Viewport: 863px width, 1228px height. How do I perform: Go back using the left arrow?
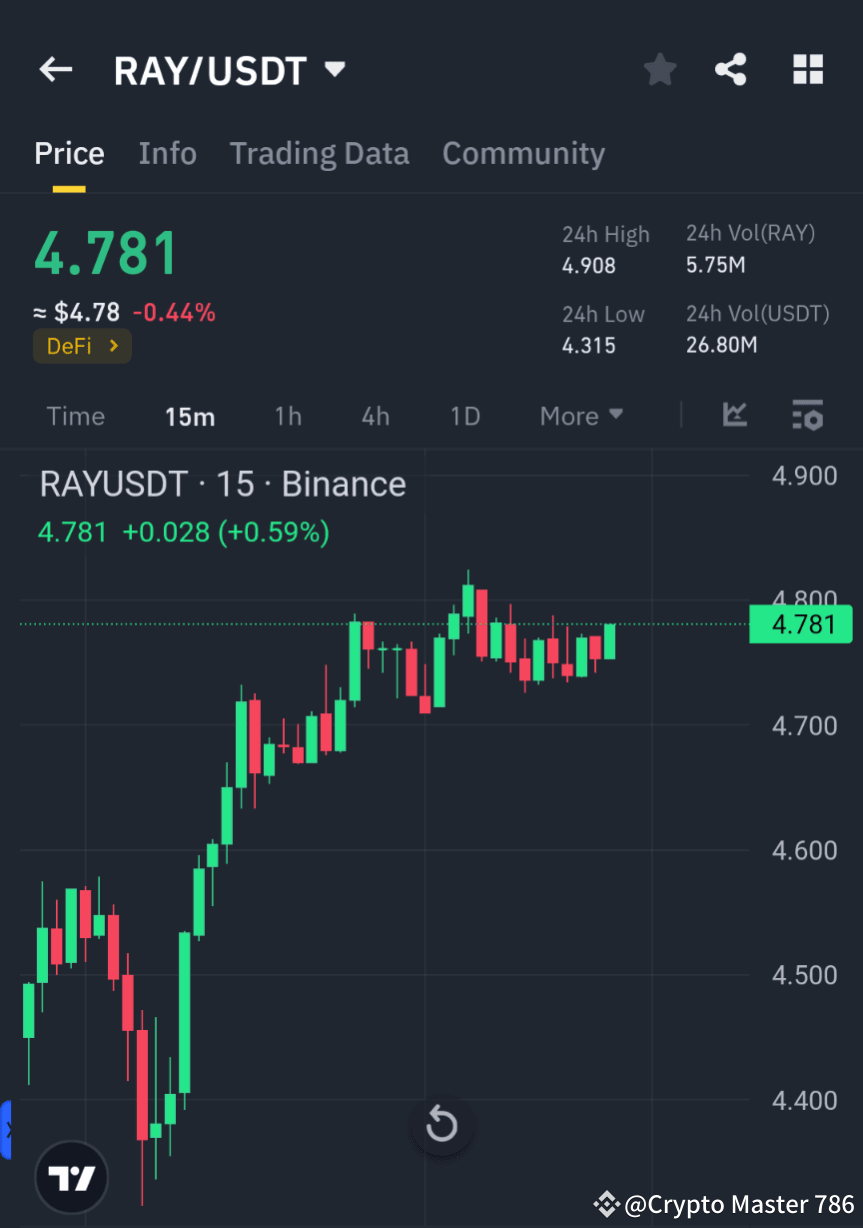coord(55,69)
